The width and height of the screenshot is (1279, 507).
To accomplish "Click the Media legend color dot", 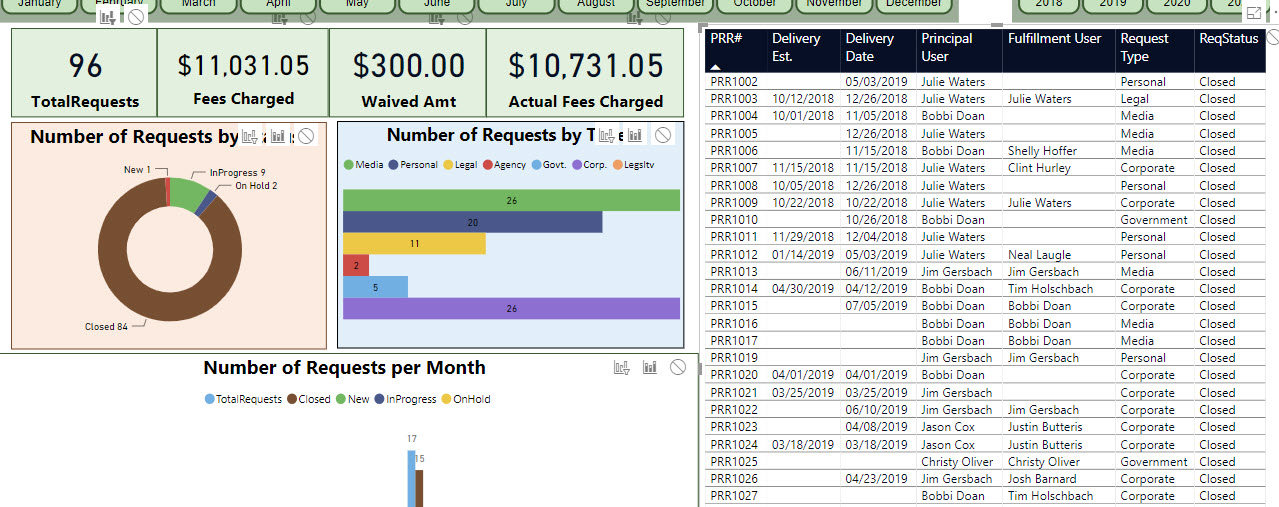I will (x=348, y=165).
